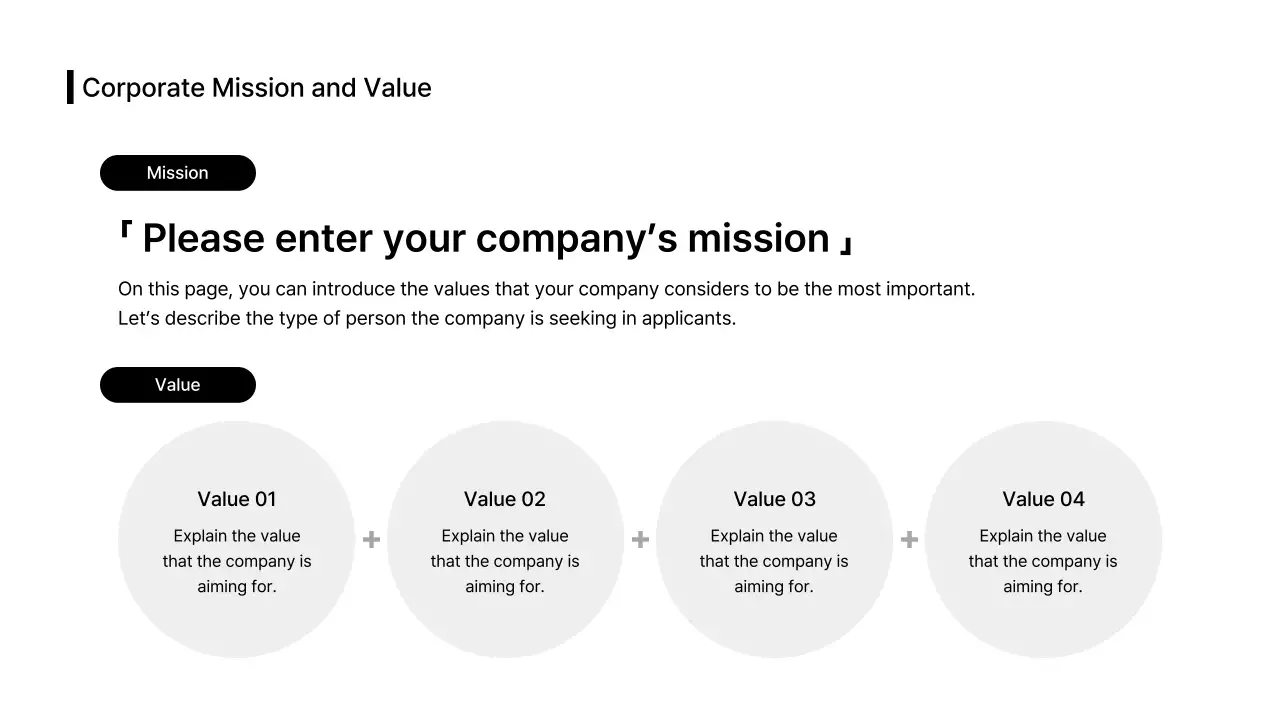This screenshot has height=720, width=1280.
Task: Click the description text under Value 03
Action: 774,561
